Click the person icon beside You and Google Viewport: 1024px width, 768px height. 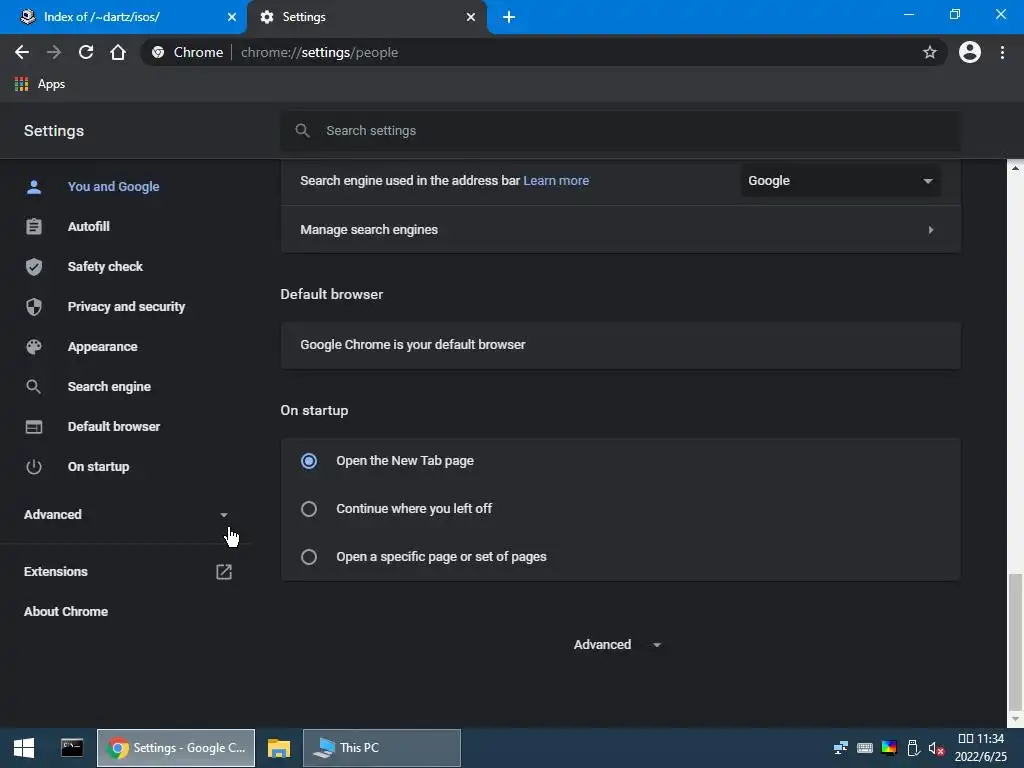tap(34, 187)
